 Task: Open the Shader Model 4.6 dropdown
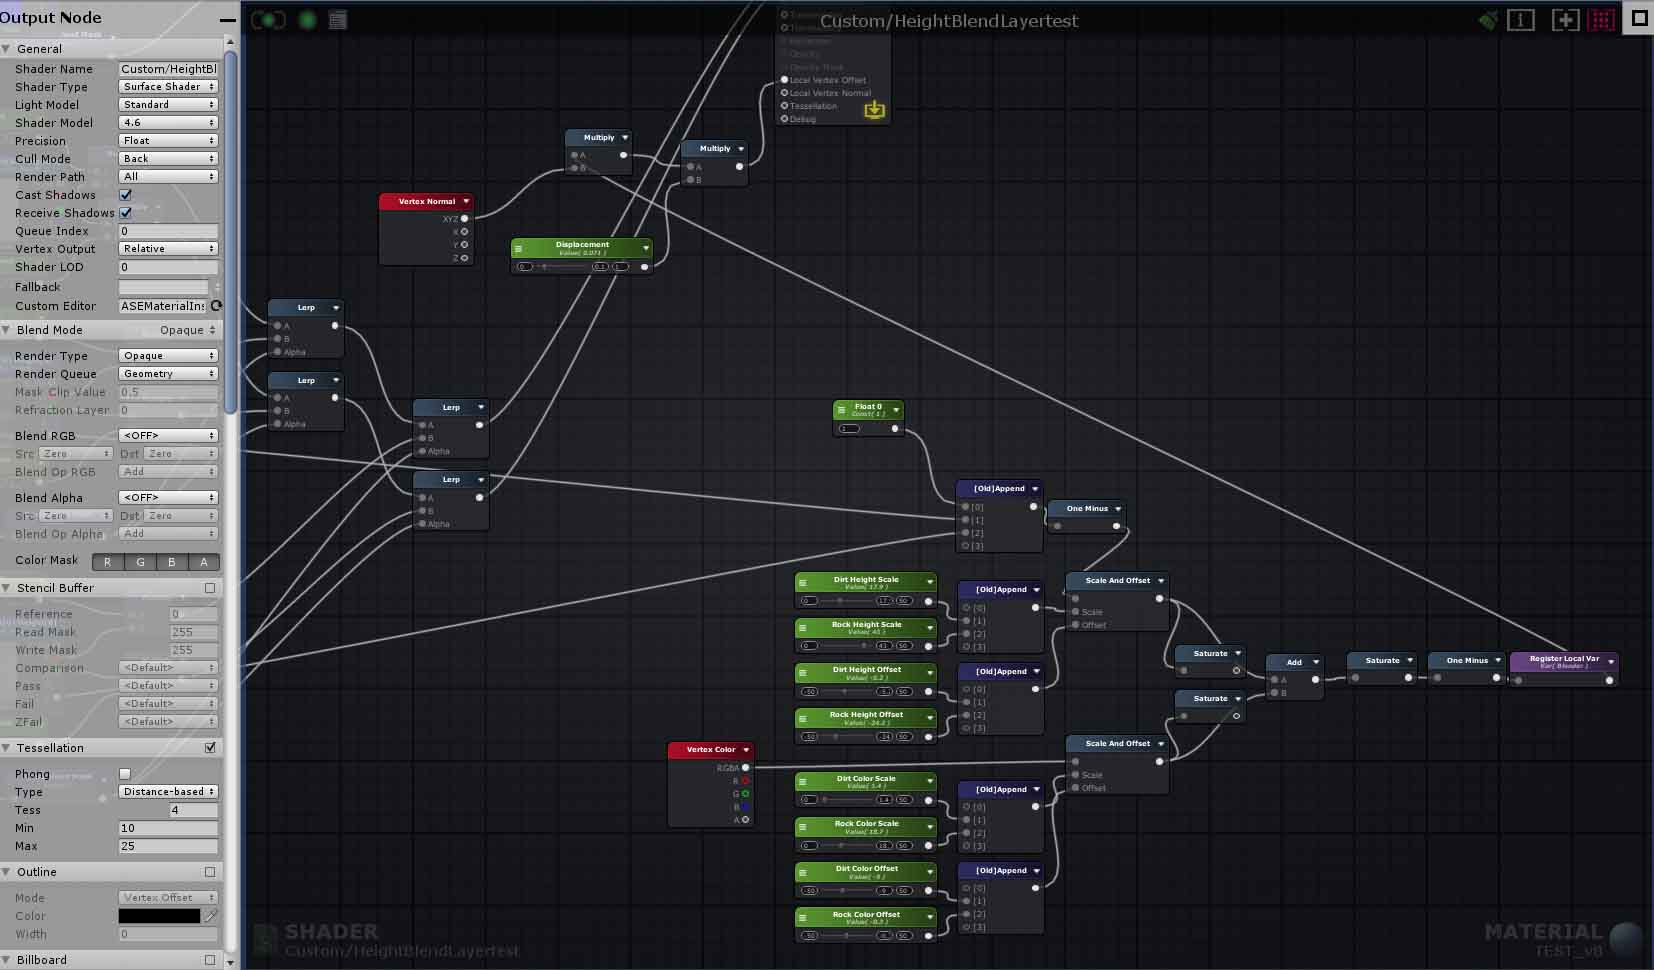pyautogui.click(x=168, y=123)
